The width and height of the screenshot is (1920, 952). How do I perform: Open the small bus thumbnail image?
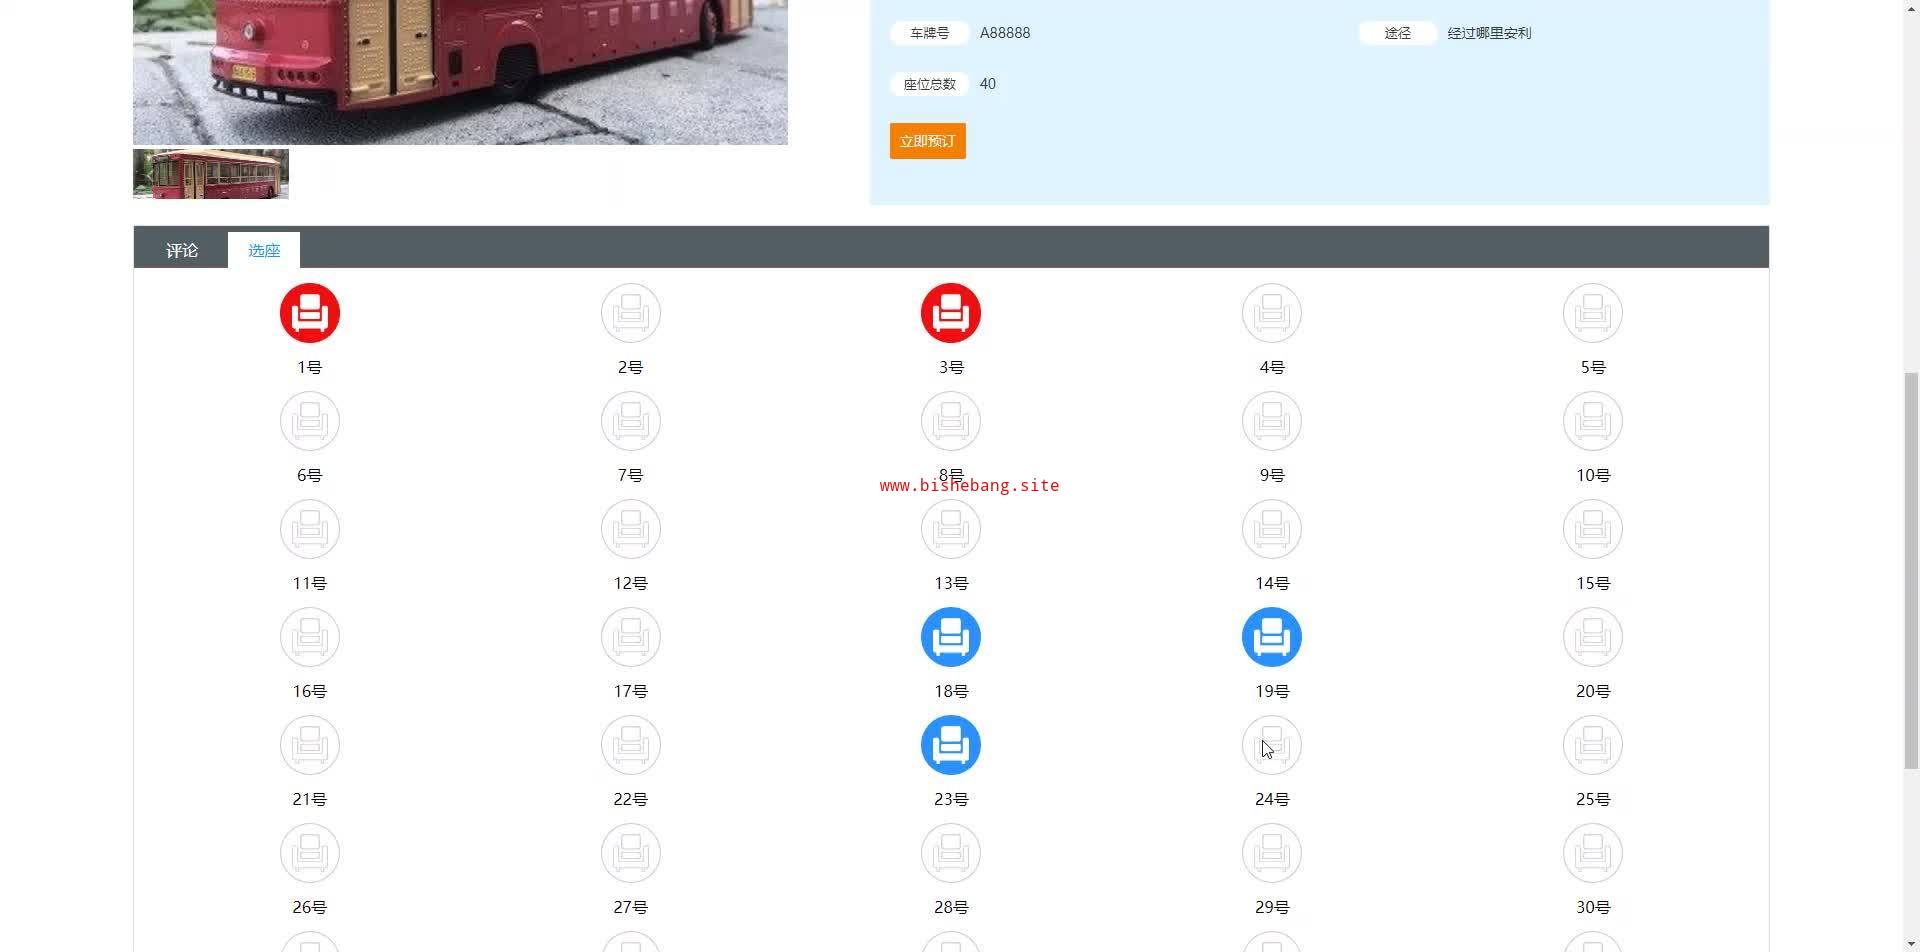pos(211,174)
